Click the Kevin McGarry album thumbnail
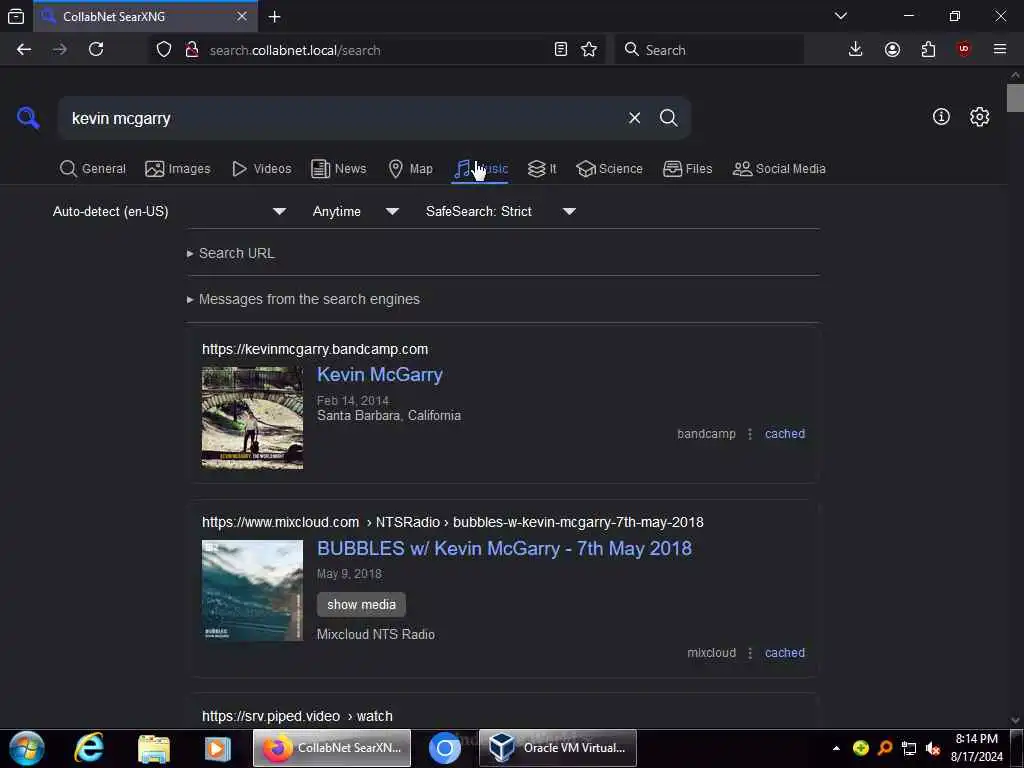1024x768 pixels. pos(252,418)
